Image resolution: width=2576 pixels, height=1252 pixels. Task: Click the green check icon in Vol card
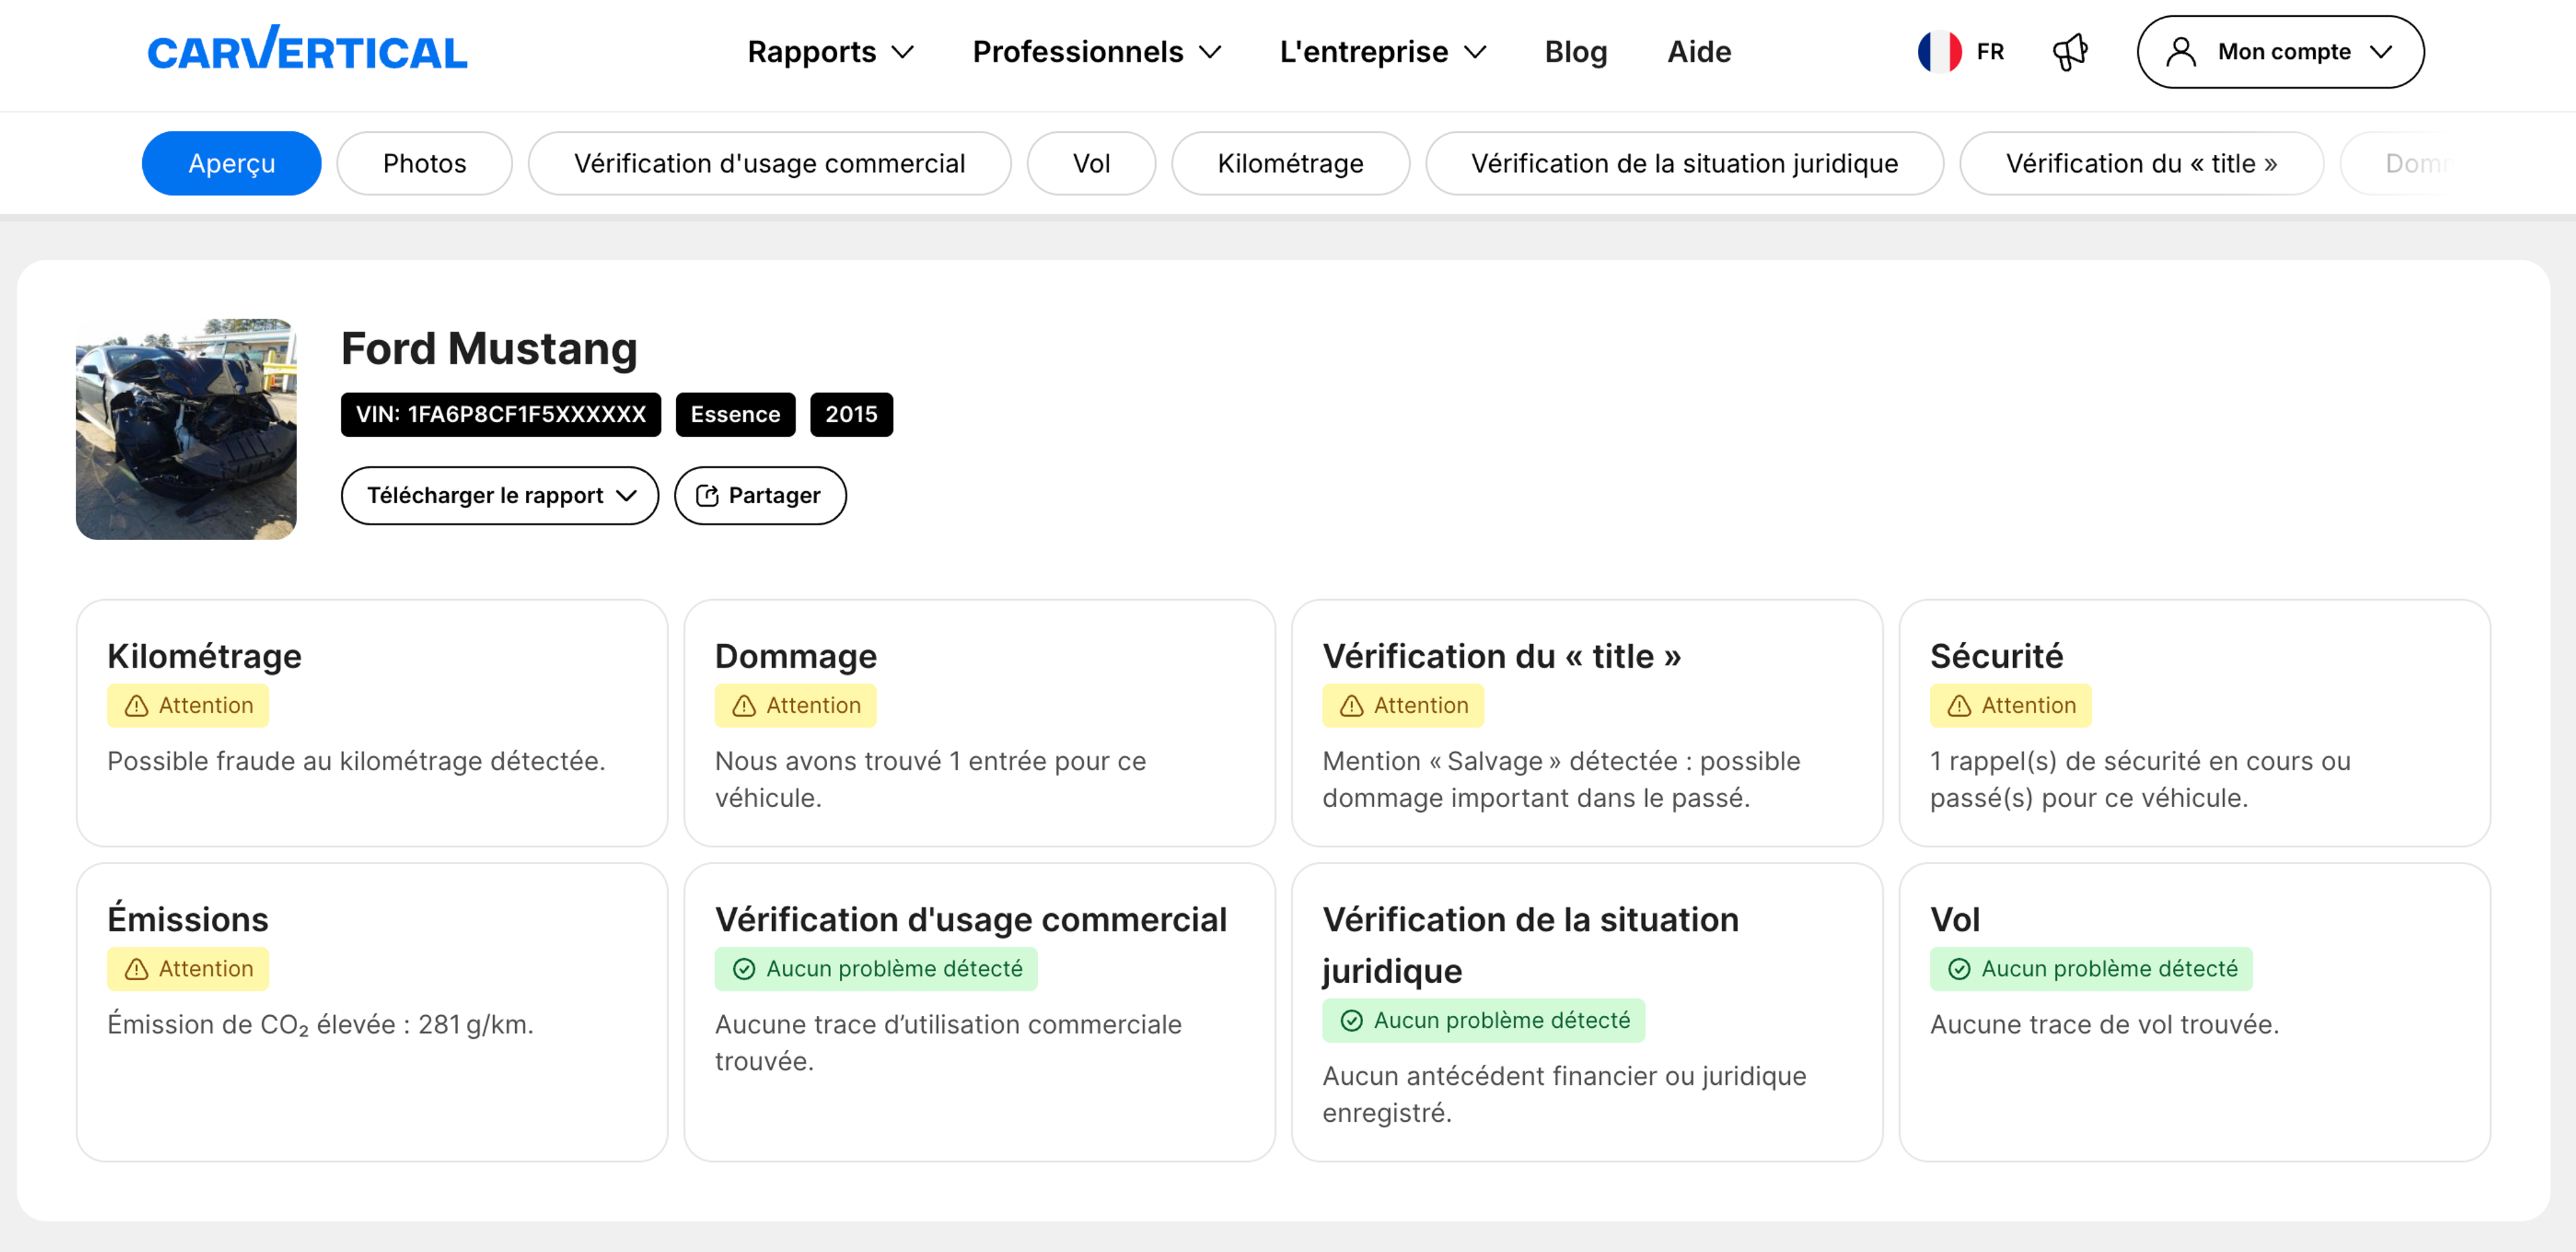tap(1959, 968)
